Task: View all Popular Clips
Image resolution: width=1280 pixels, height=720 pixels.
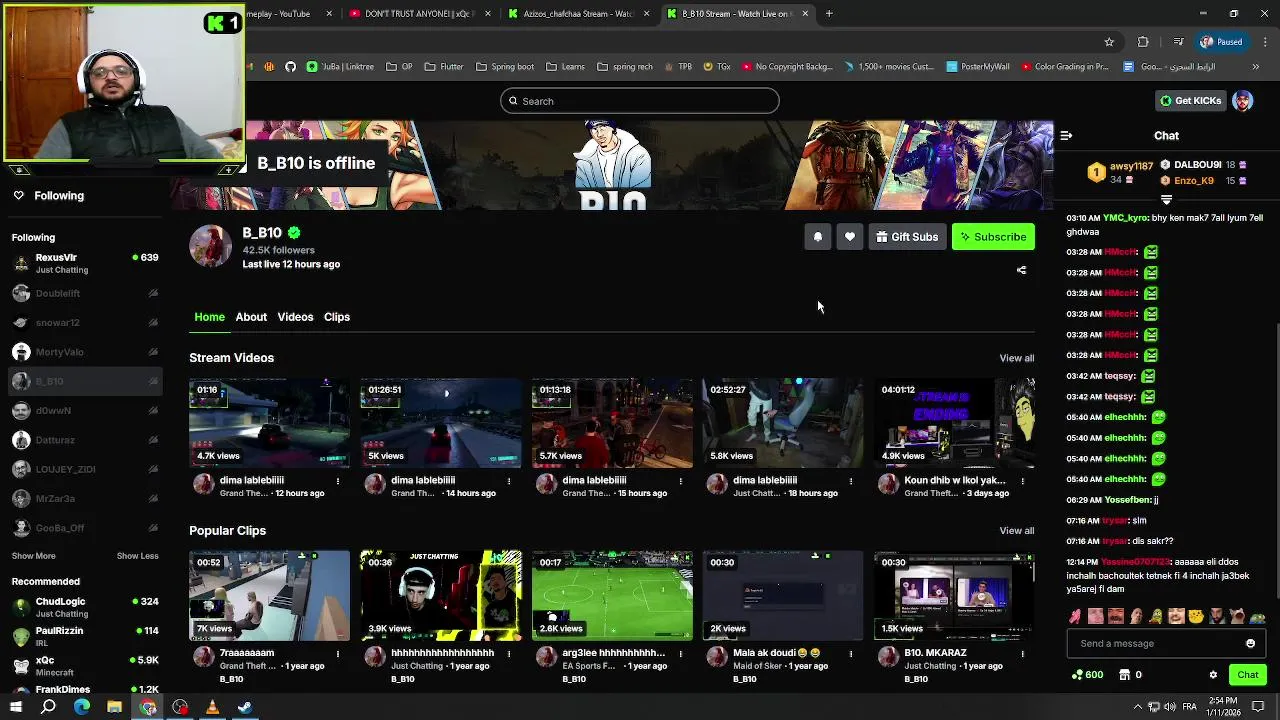Action: [1016, 531]
